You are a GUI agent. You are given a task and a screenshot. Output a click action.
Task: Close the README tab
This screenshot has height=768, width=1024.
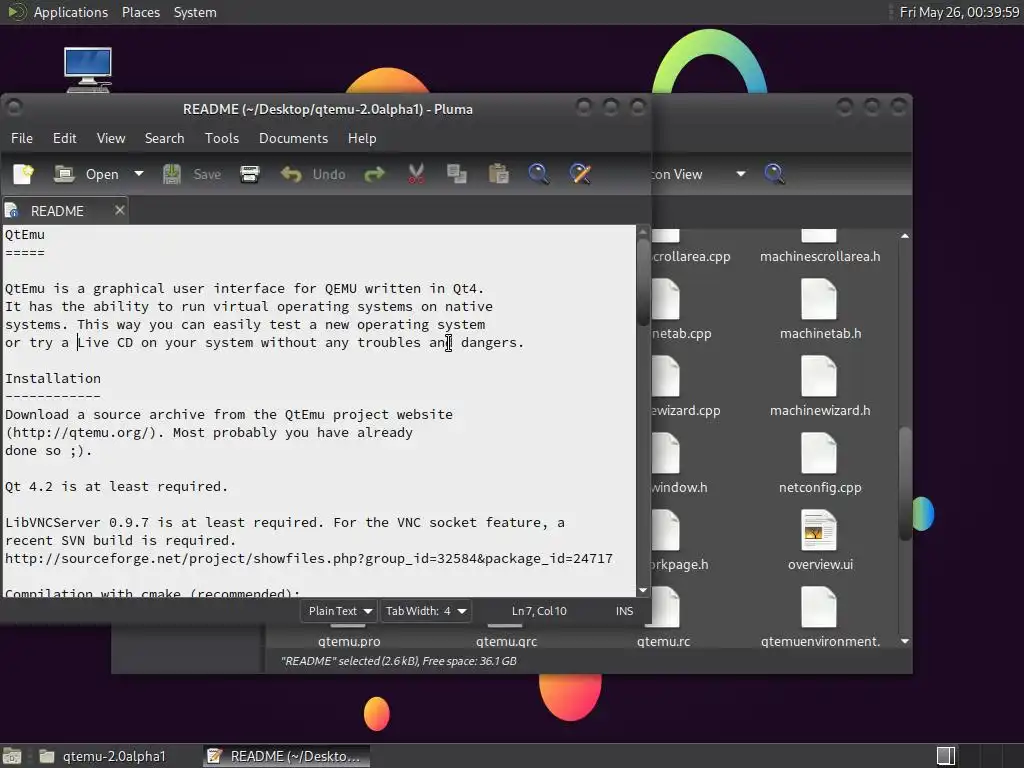pyautogui.click(x=120, y=210)
